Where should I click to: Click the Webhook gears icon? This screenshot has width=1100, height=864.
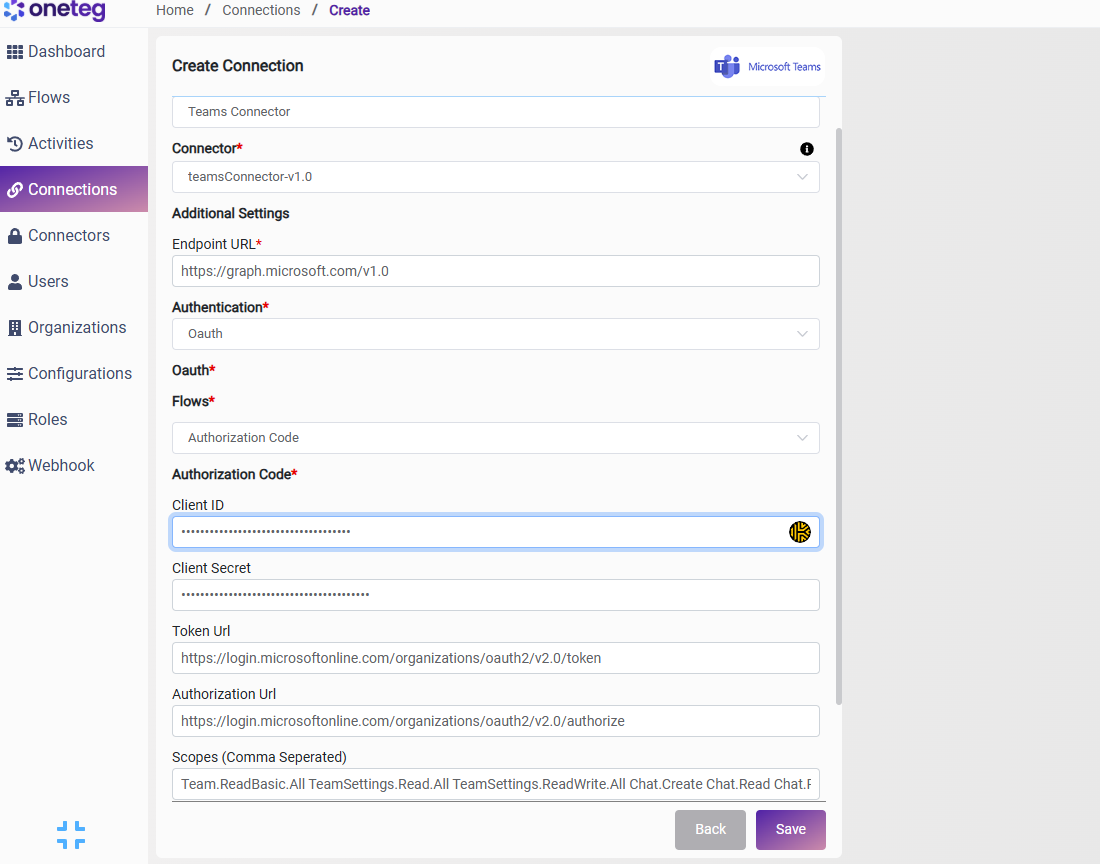(15, 466)
